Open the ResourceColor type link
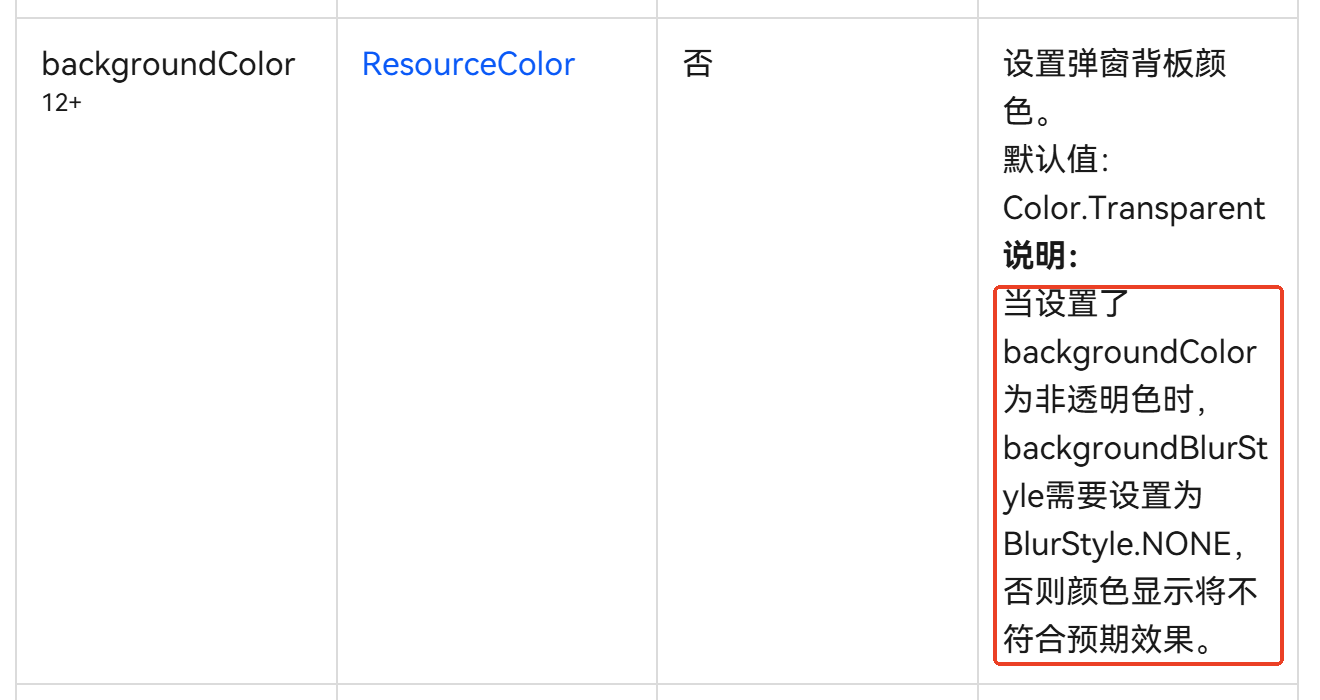The width and height of the screenshot is (1320, 700). pyautogui.click(x=468, y=65)
